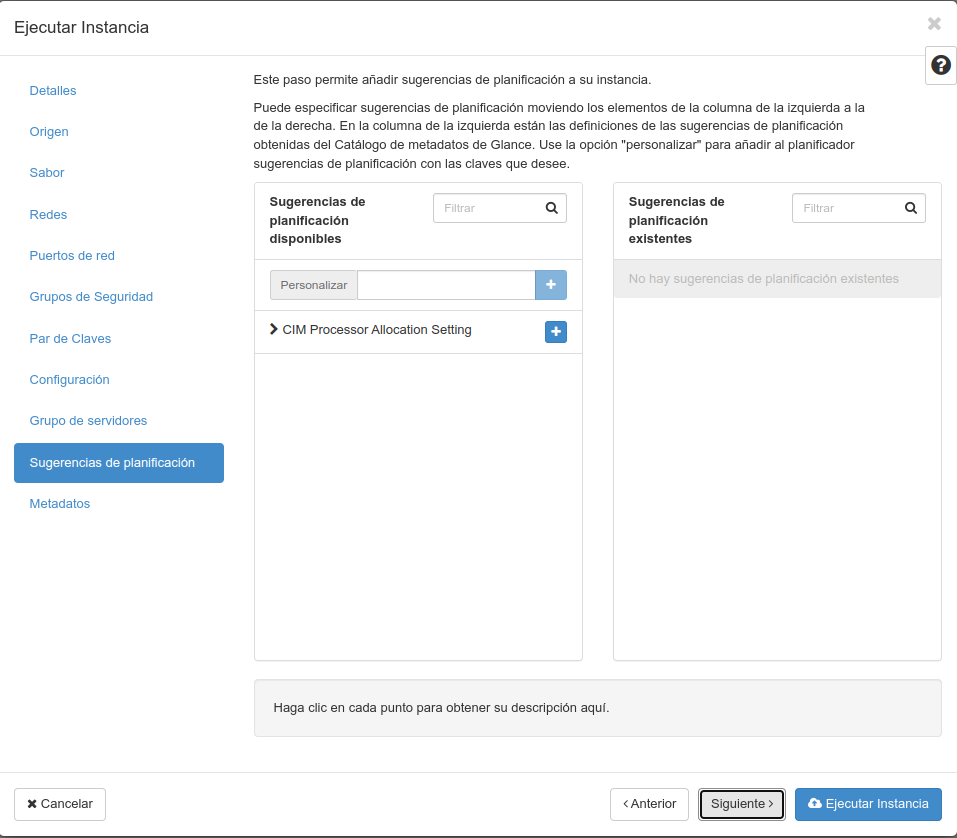Click Ejecutar Instancia to launch
Screen dimensions: 957x838
pos(868,804)
